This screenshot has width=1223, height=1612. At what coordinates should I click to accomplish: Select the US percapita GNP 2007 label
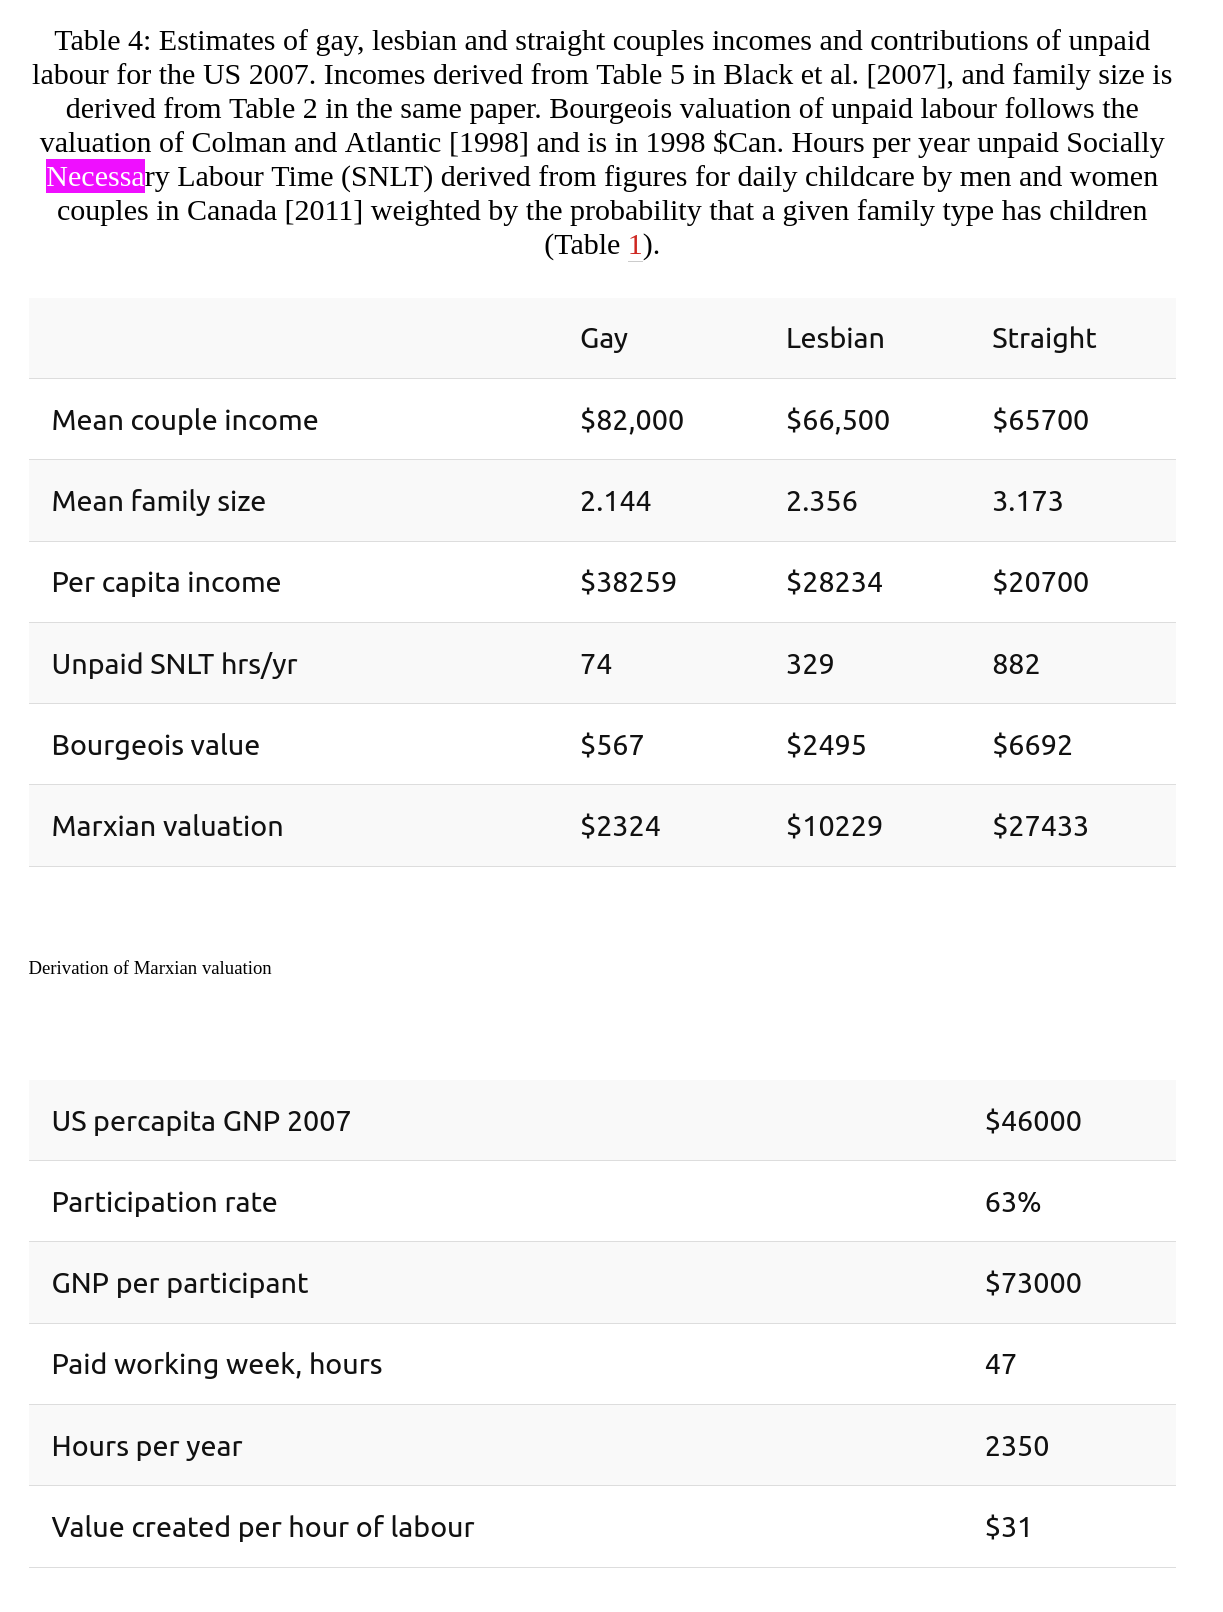[x=201, y=1121]
